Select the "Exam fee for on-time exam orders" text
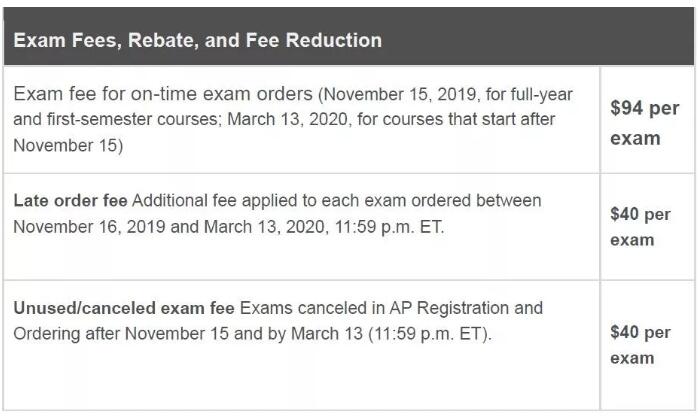This screenshot has height=417, width=699. tap(163, 94)
